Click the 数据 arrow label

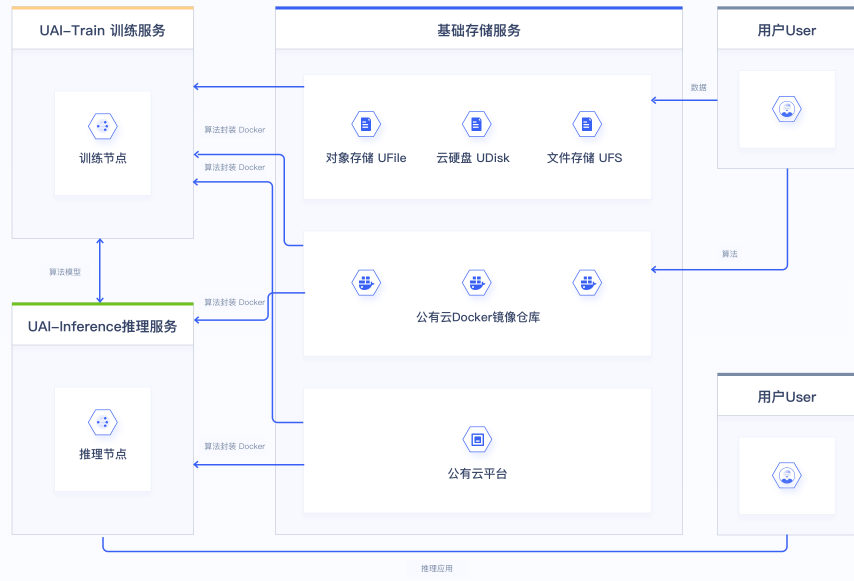(x=699, y=88)
